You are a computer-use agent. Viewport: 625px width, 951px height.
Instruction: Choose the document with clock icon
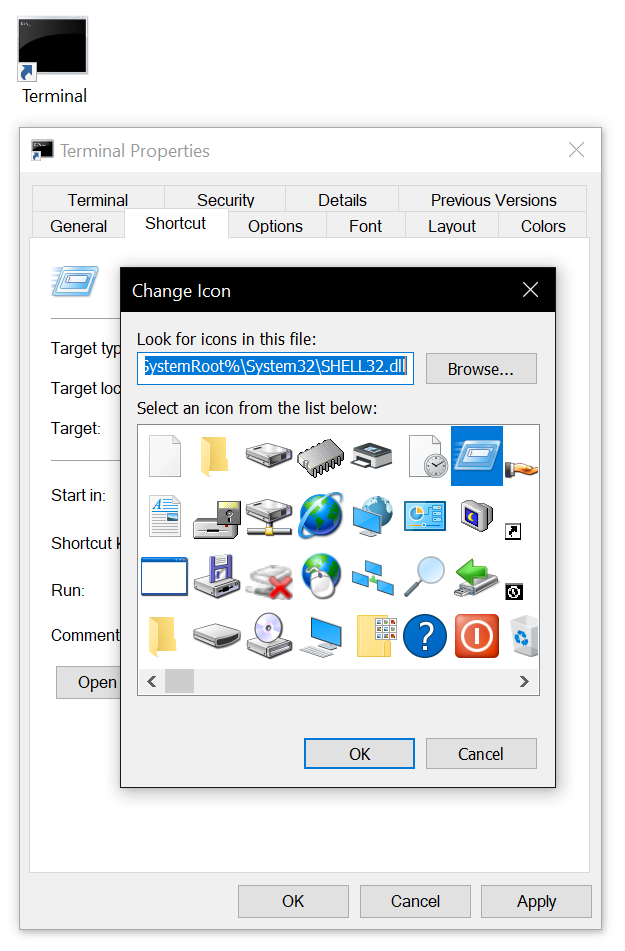point(428,457)
